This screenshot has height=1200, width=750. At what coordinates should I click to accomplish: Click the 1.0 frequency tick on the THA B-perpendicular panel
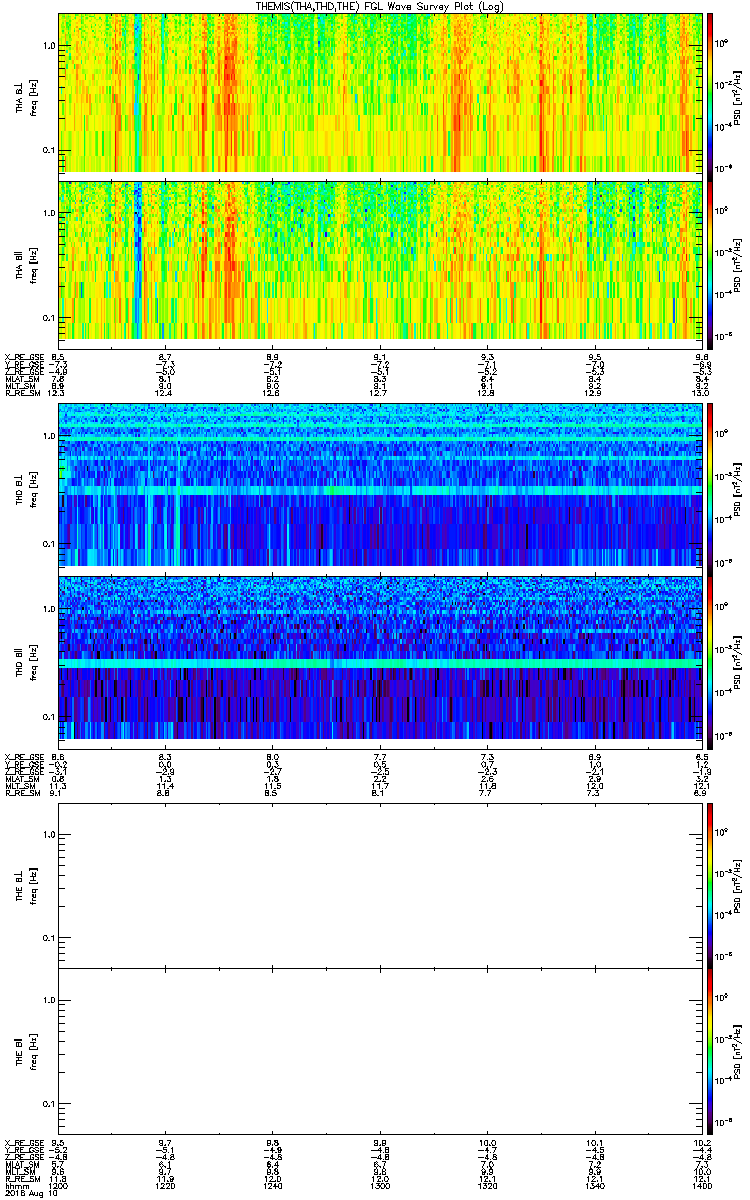48,46
